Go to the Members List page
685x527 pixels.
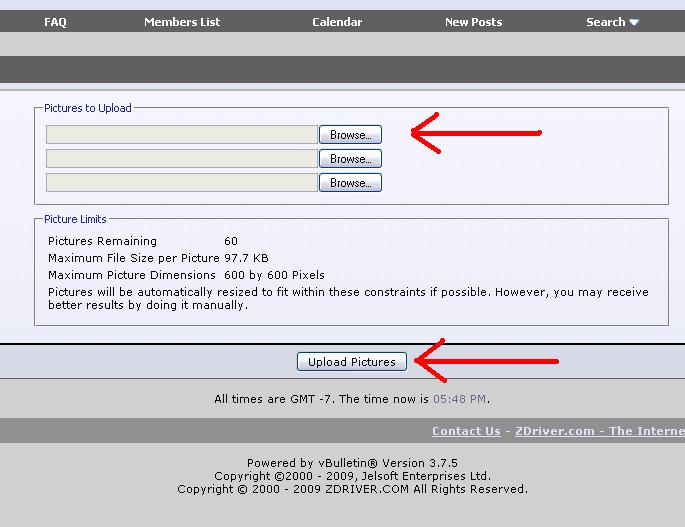pyautogui.click(x=182, y=22)
